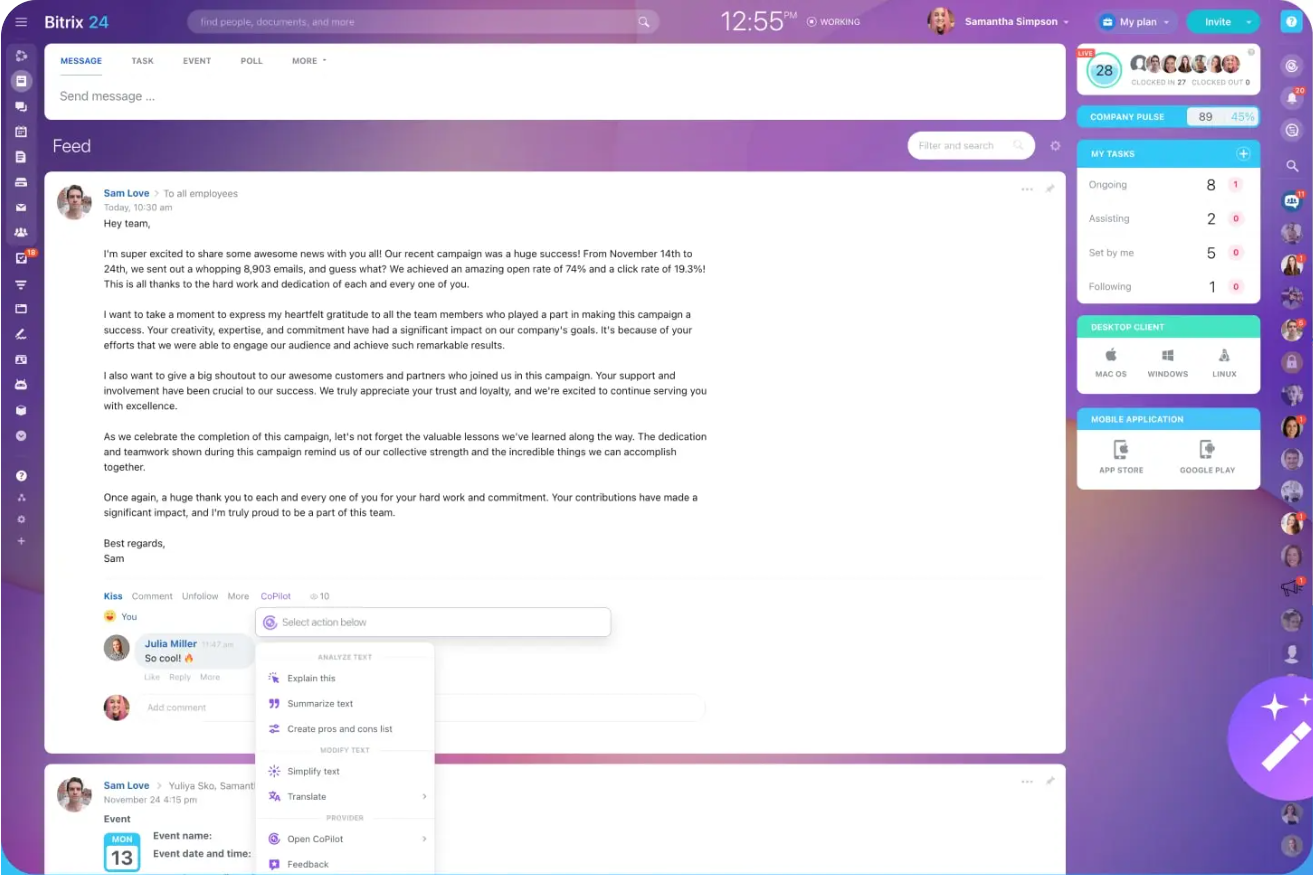Click the Kiss reaction under Sam's post
Image resolution: width=1313 pixels, height=875 pixels.
click(x=113, y=596)
